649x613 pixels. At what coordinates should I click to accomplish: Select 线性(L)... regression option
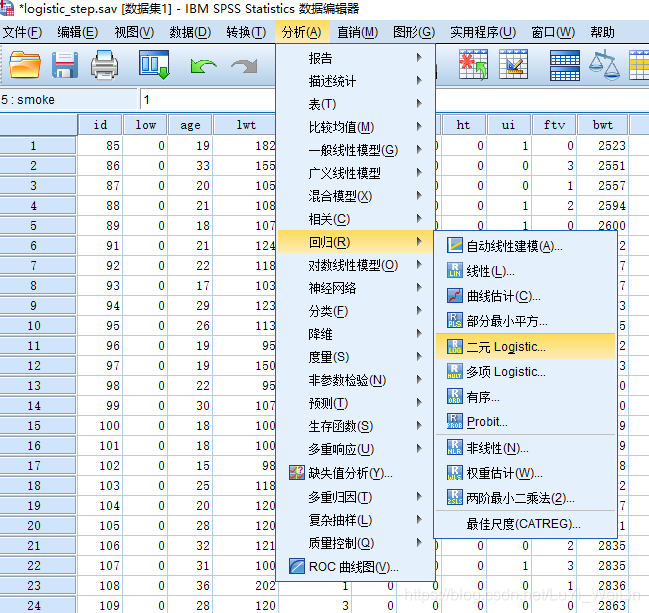pos(526,271)
